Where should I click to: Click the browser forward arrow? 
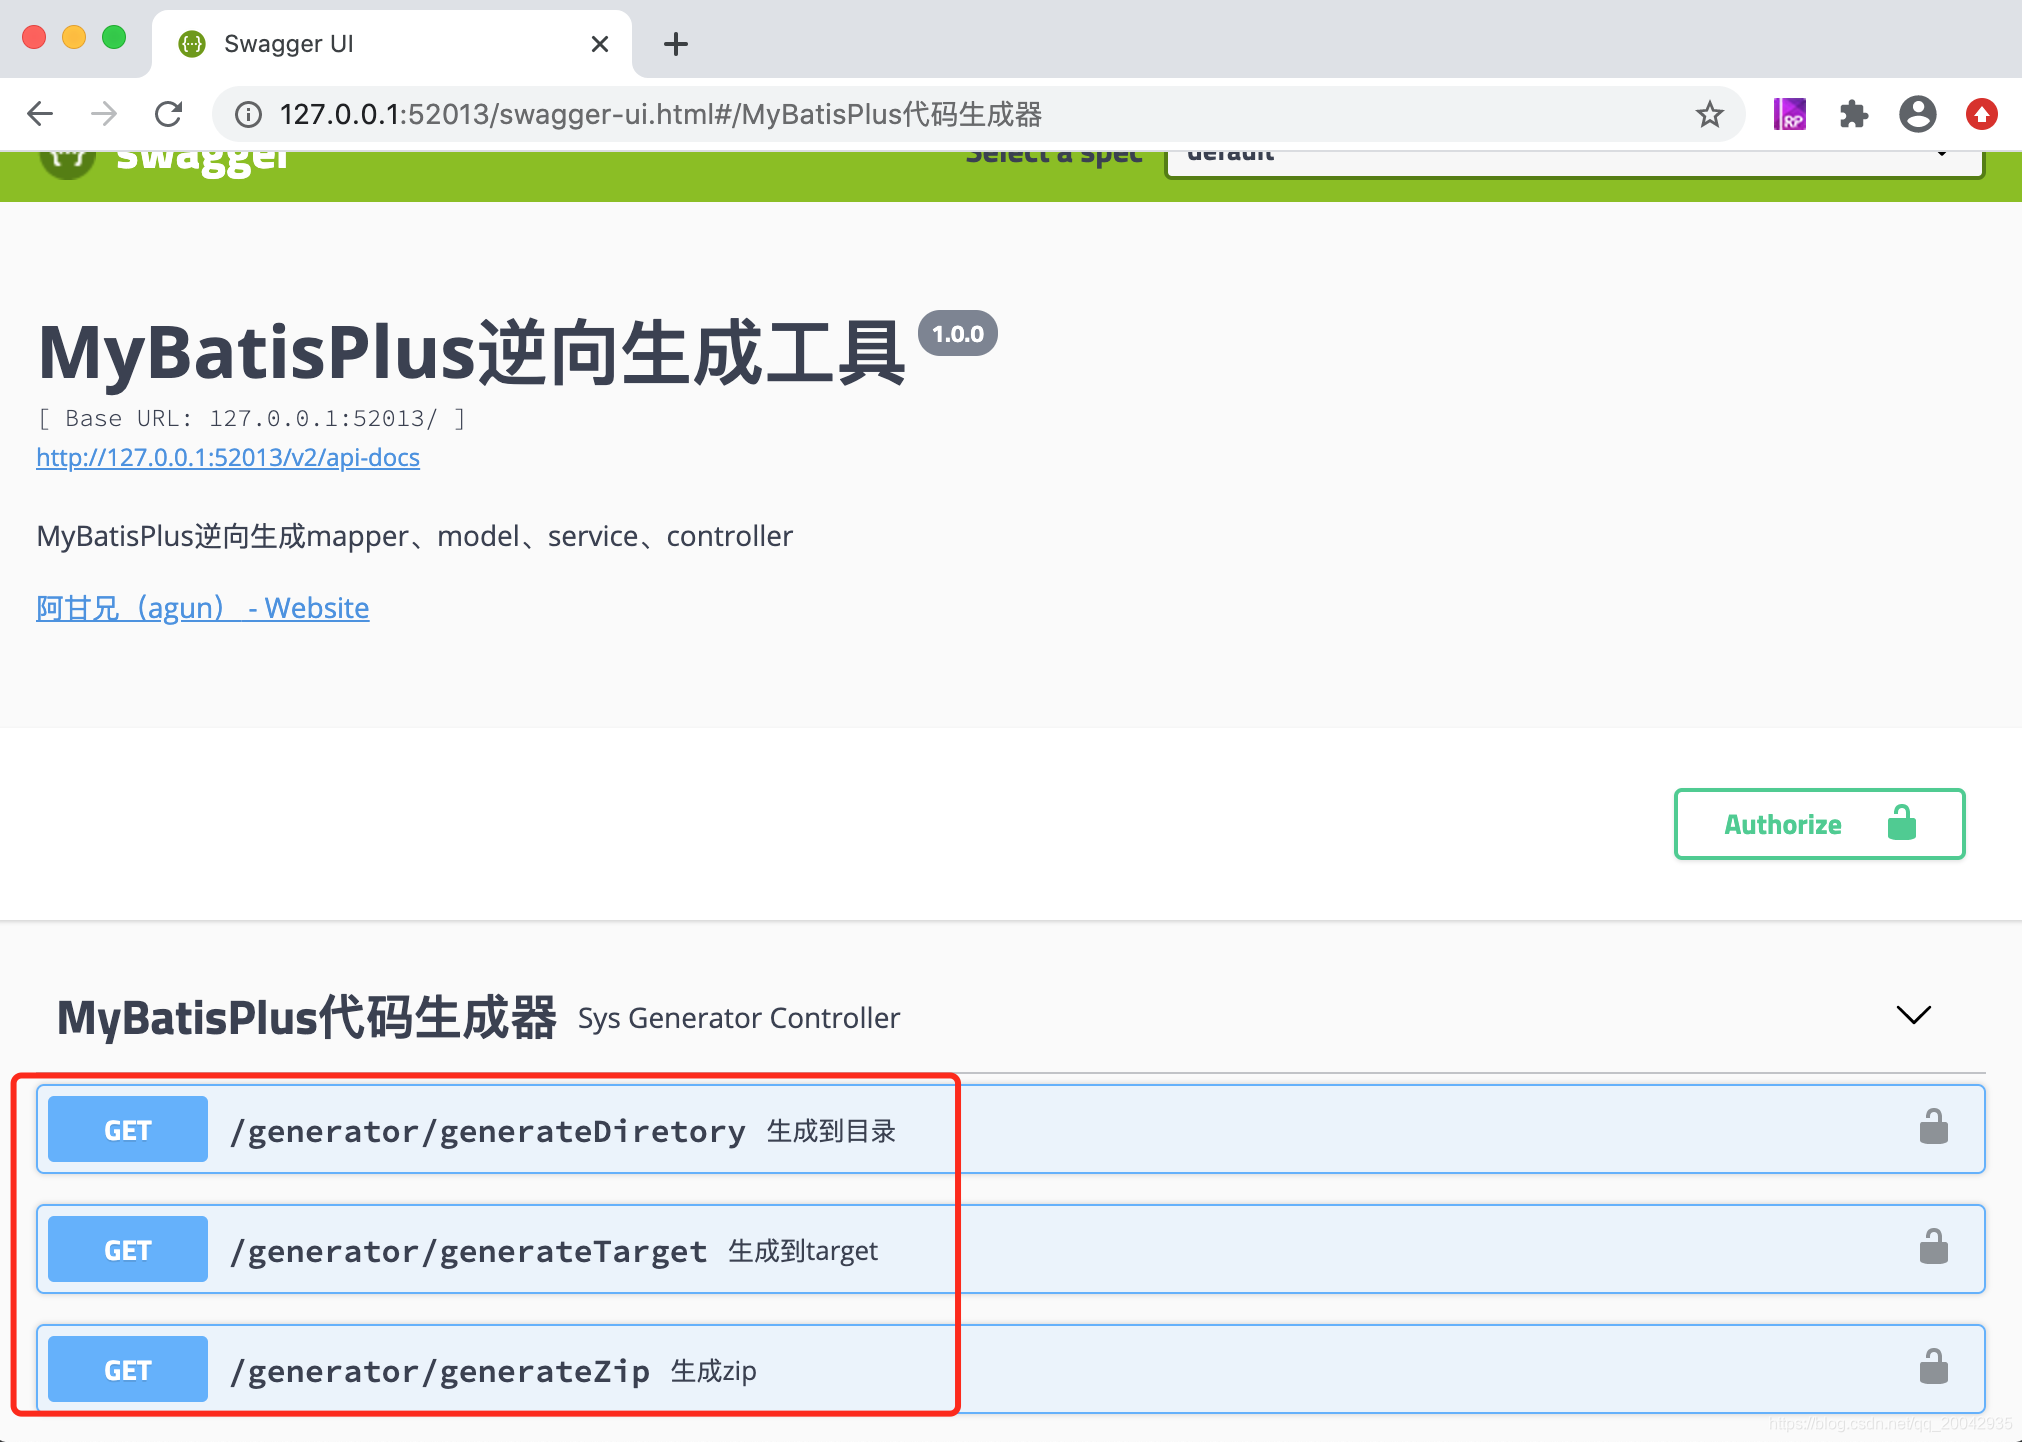click(x=104, y=114)
